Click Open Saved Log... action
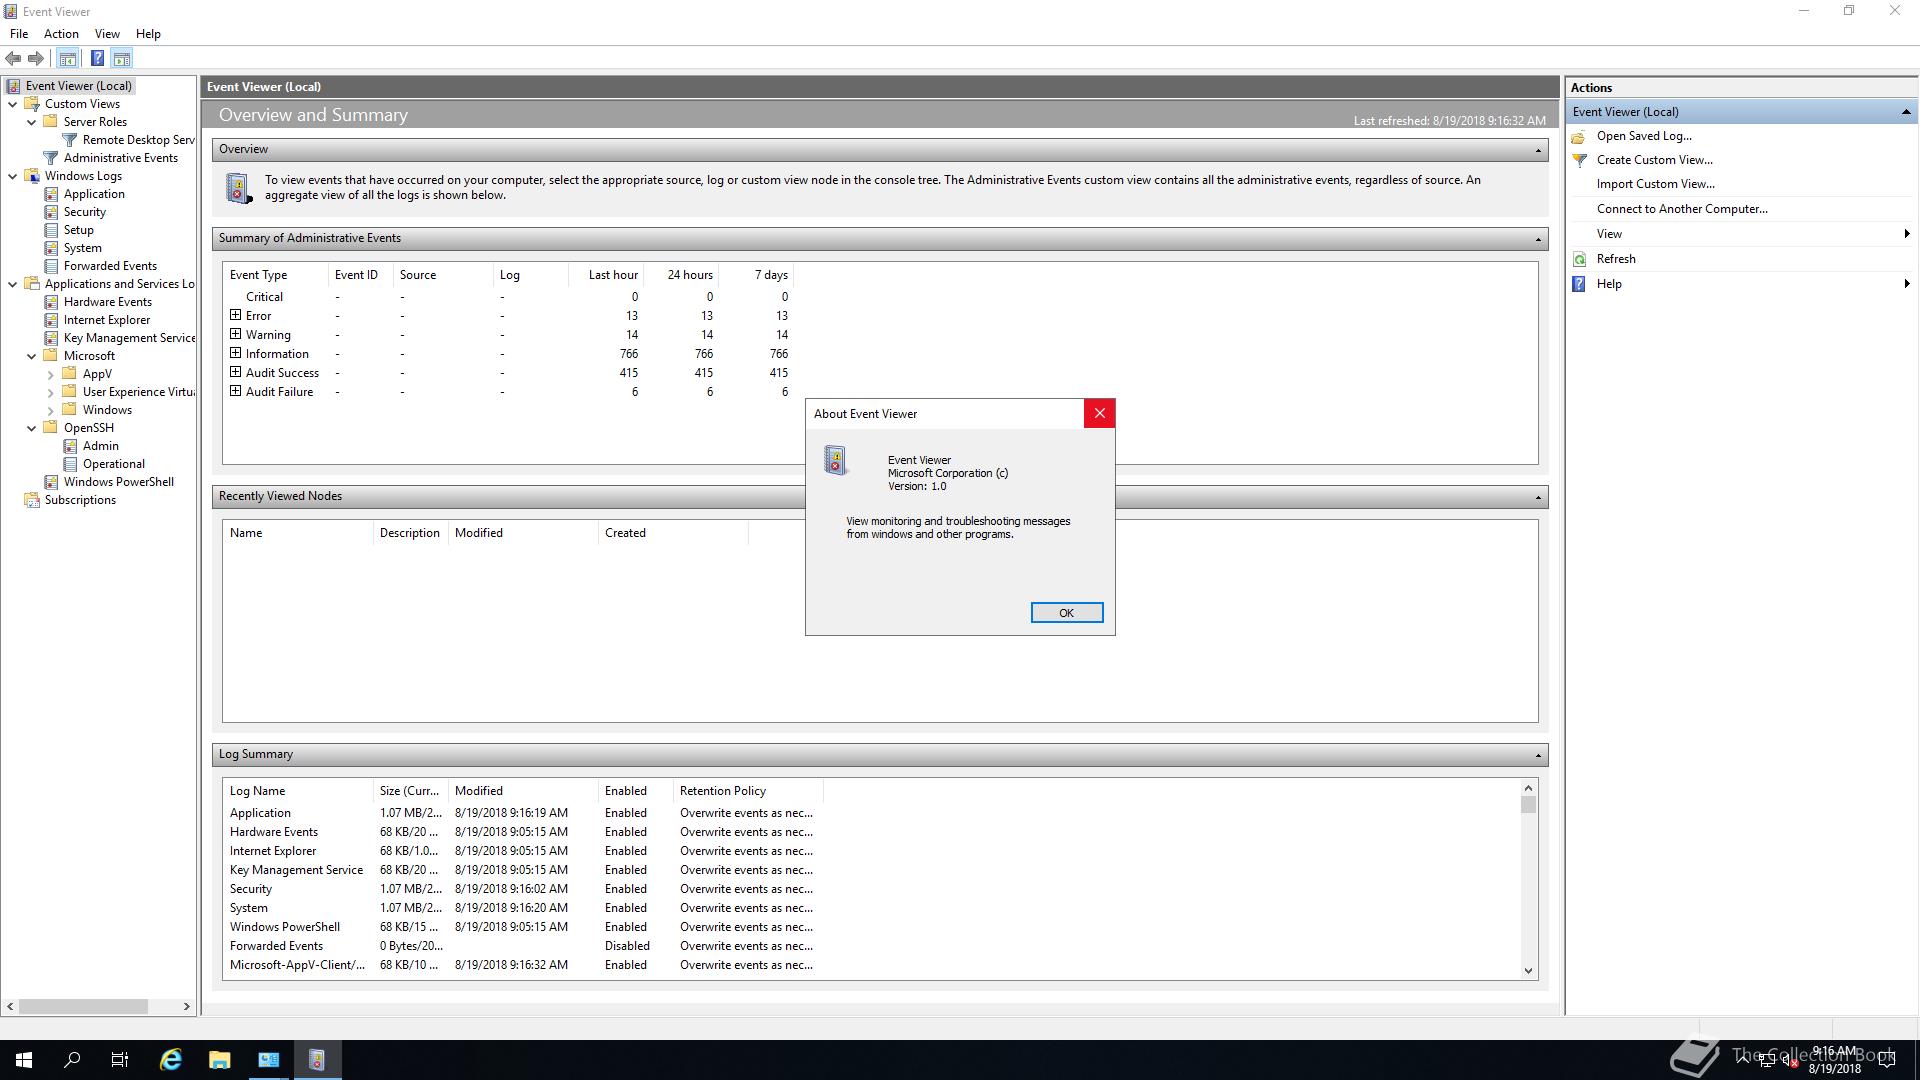This screenshot has width=1920, height=1080. click(1644, 136)
